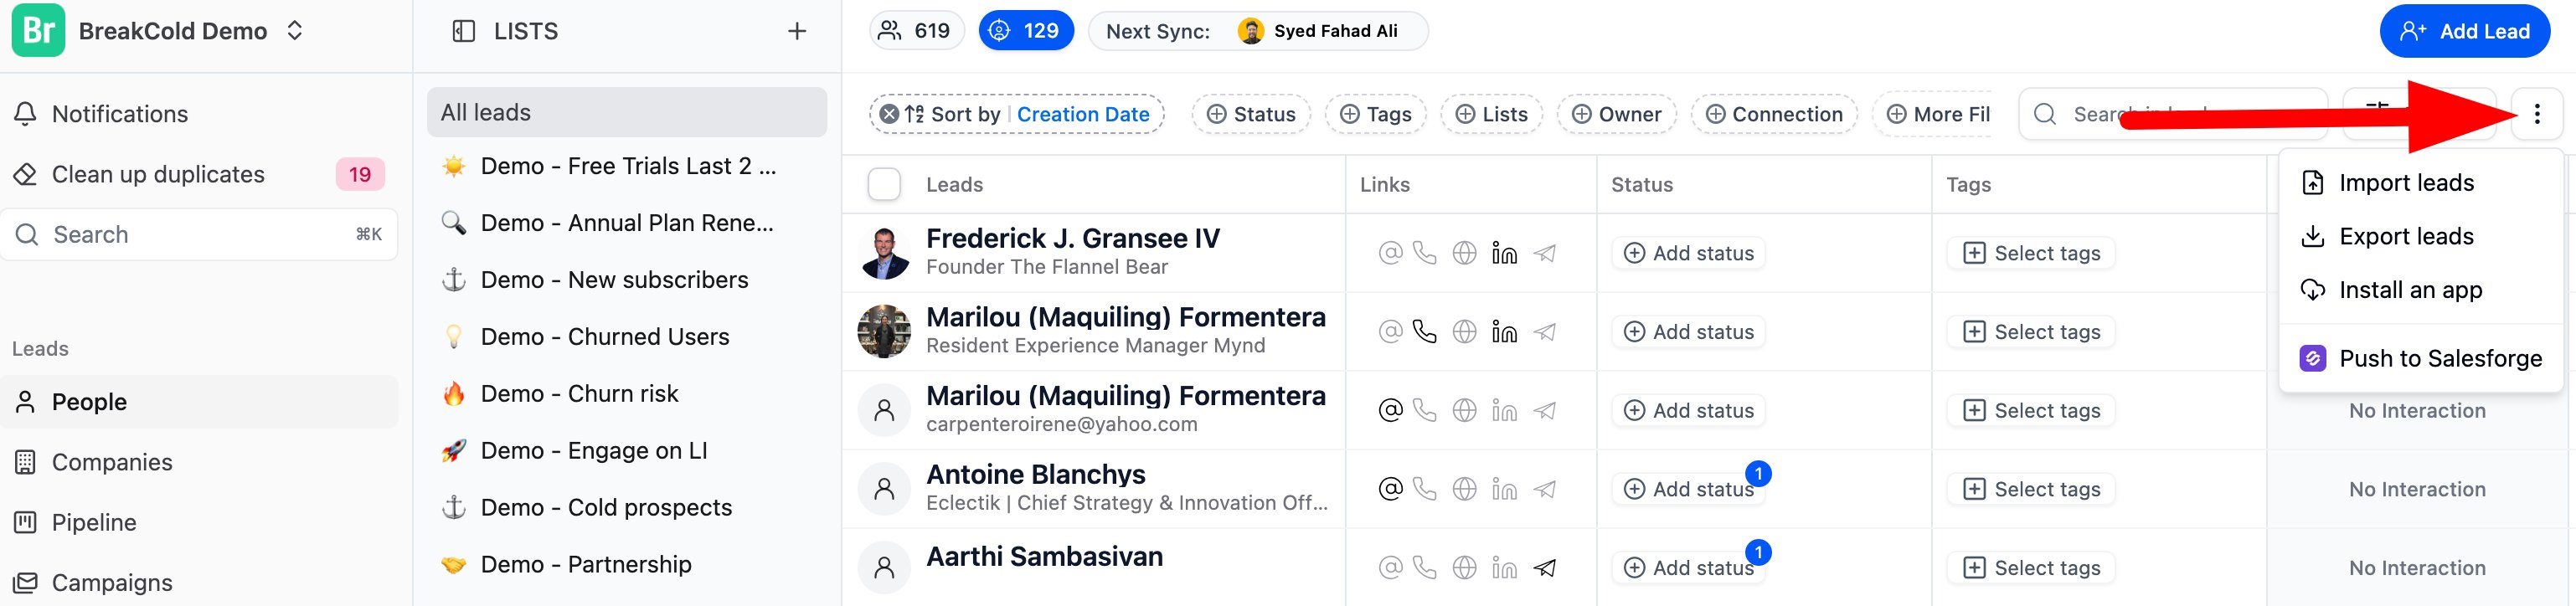Open the Connection filter
The width and height of the screenshot is (2576, 606).
coord(1774,114)
